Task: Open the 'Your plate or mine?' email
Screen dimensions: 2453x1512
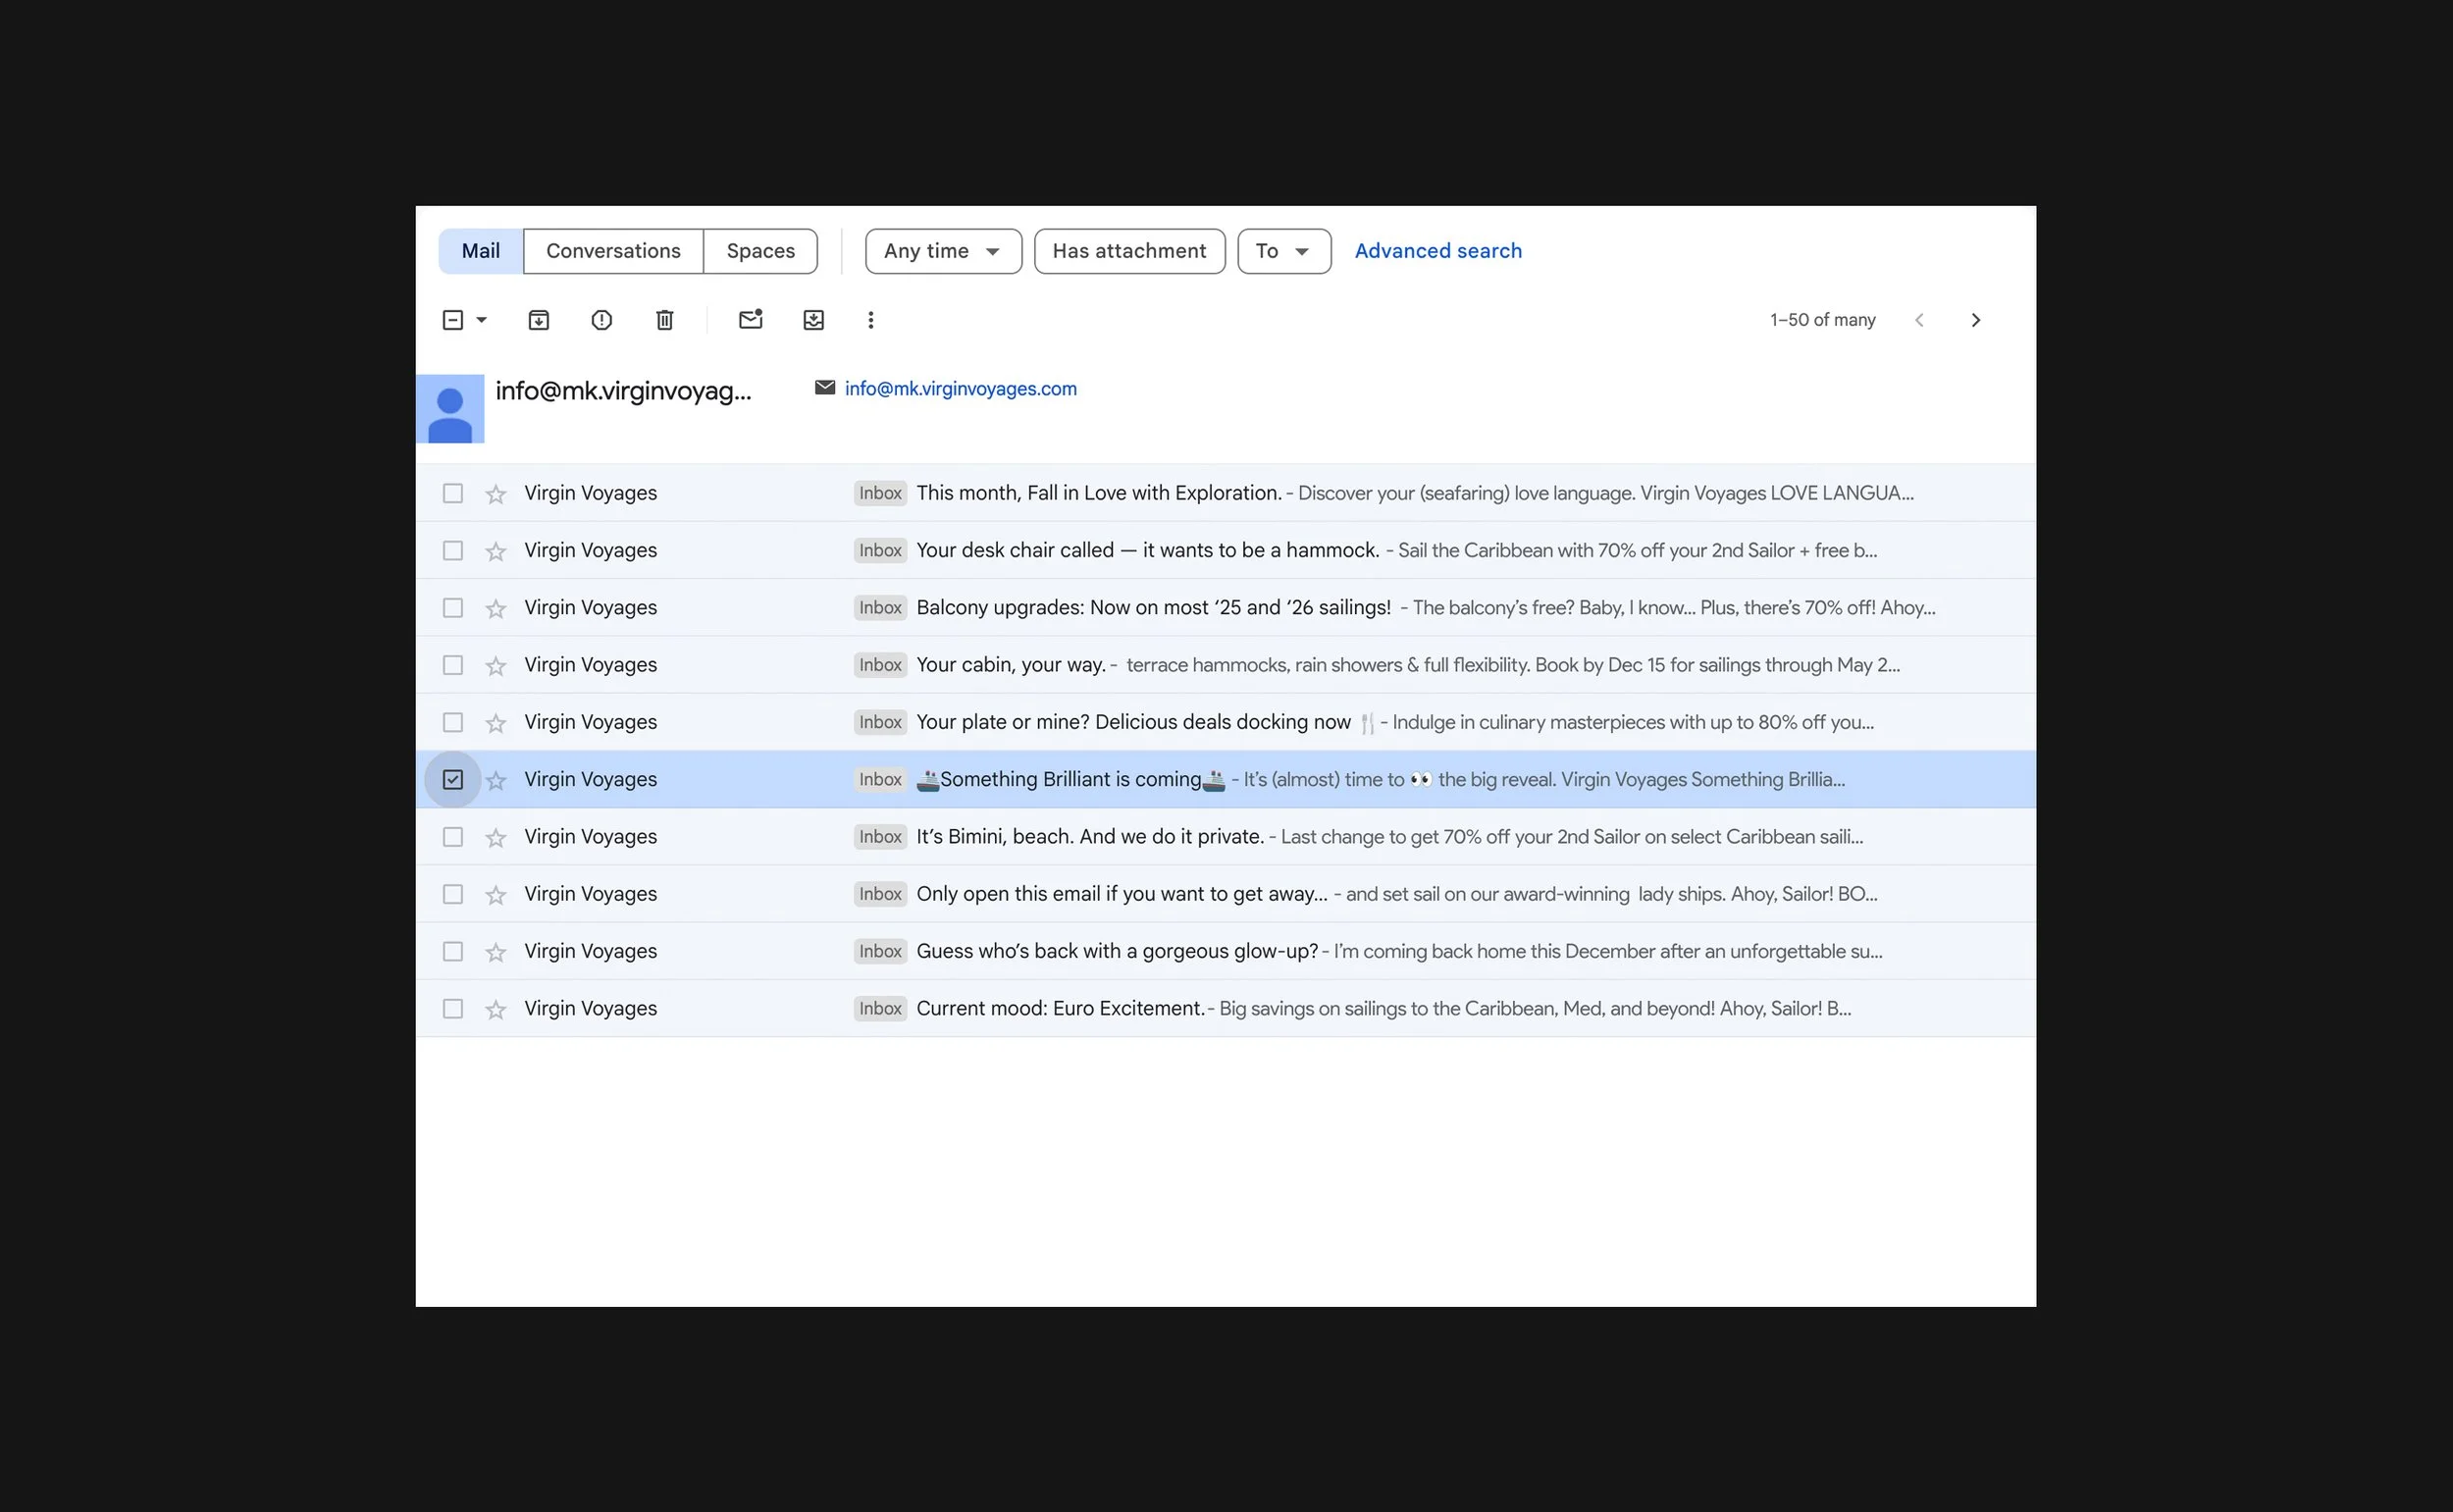Action: [1225, 722]
